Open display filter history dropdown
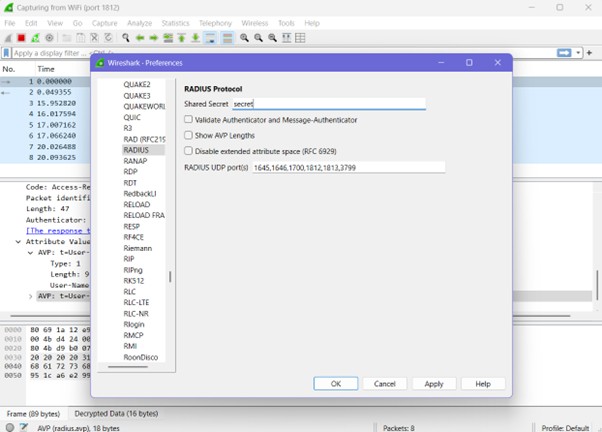602x432 pixels. 578,53
